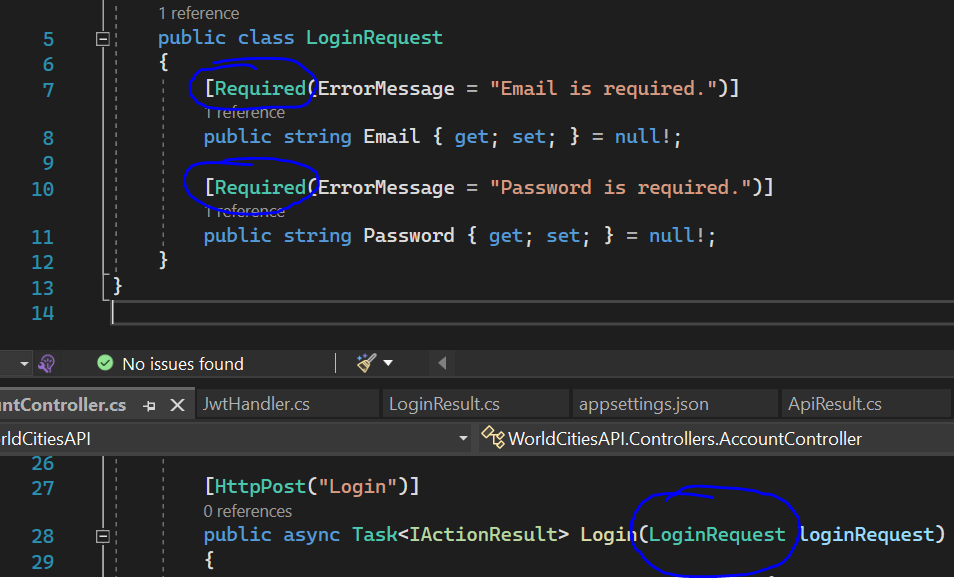
Task: Click the LoginRequest class name on line 5
Action: [374, 38]
